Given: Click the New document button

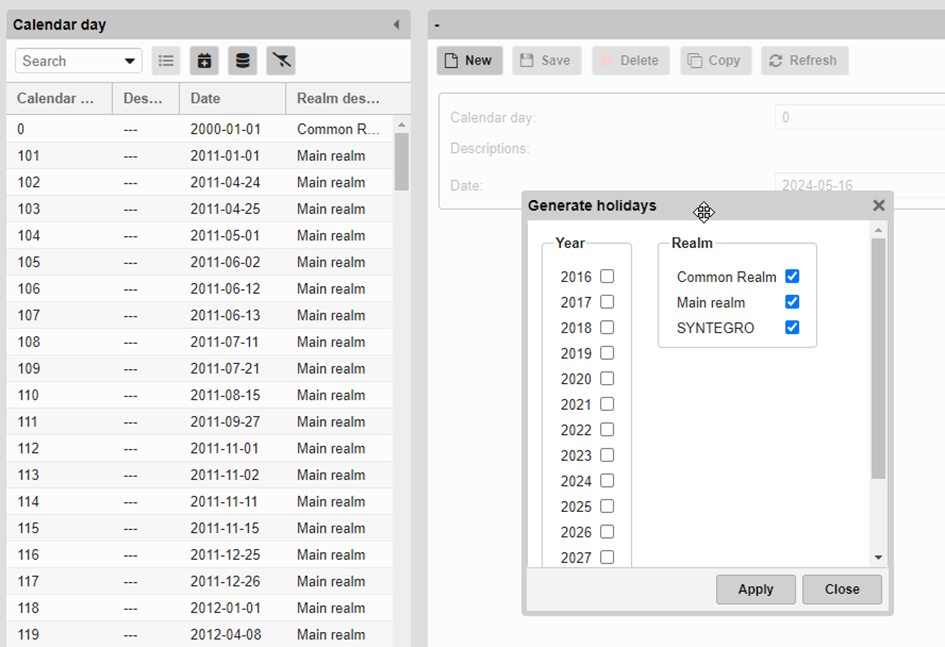Looking at the screenshot, I should click(x=469, y=60).
